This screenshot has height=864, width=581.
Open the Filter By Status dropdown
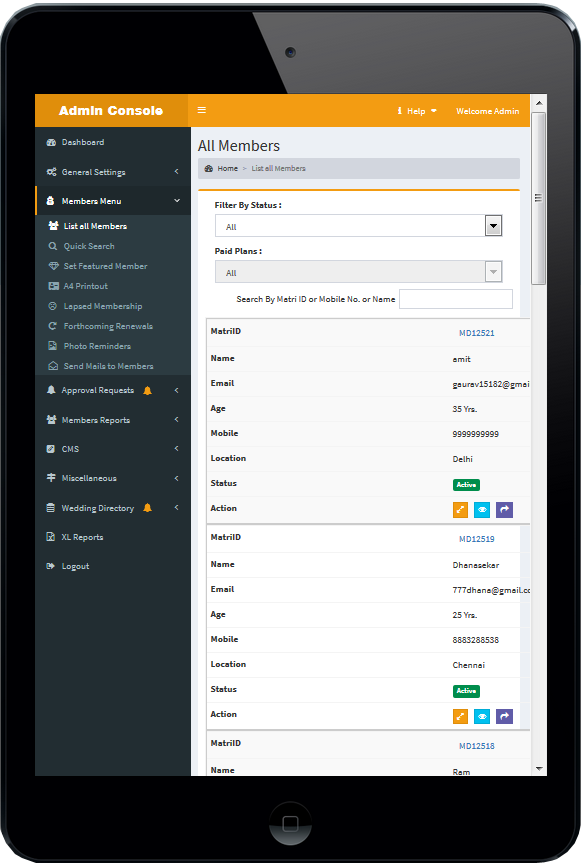tap(358, 226)
